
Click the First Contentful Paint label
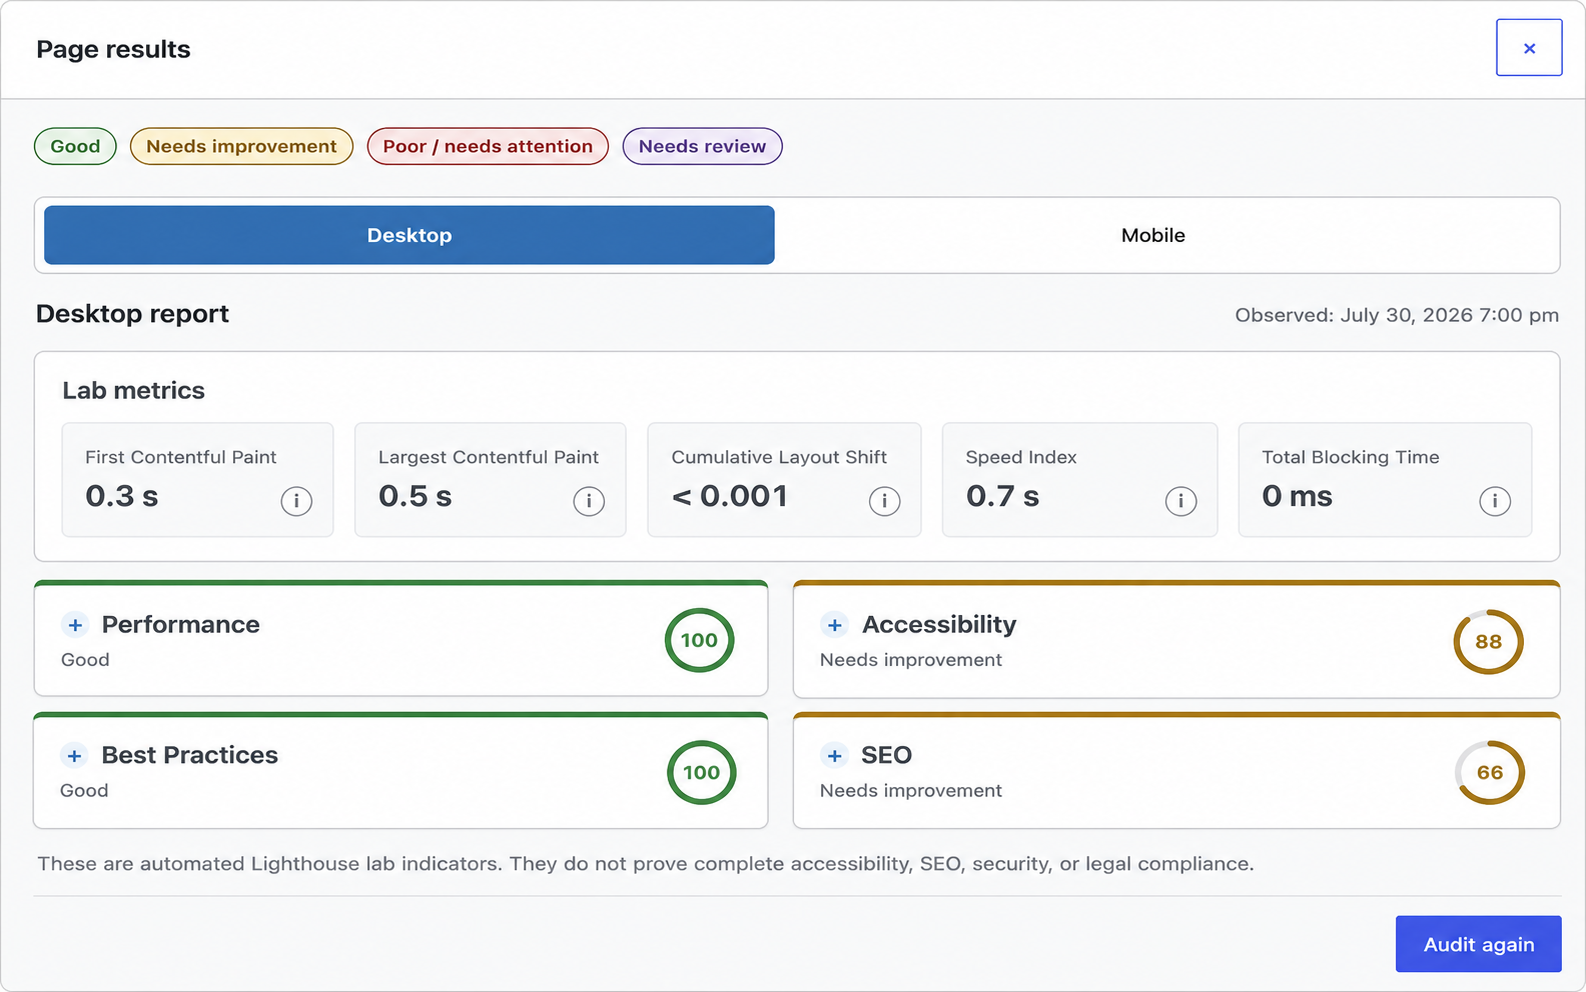181,457
